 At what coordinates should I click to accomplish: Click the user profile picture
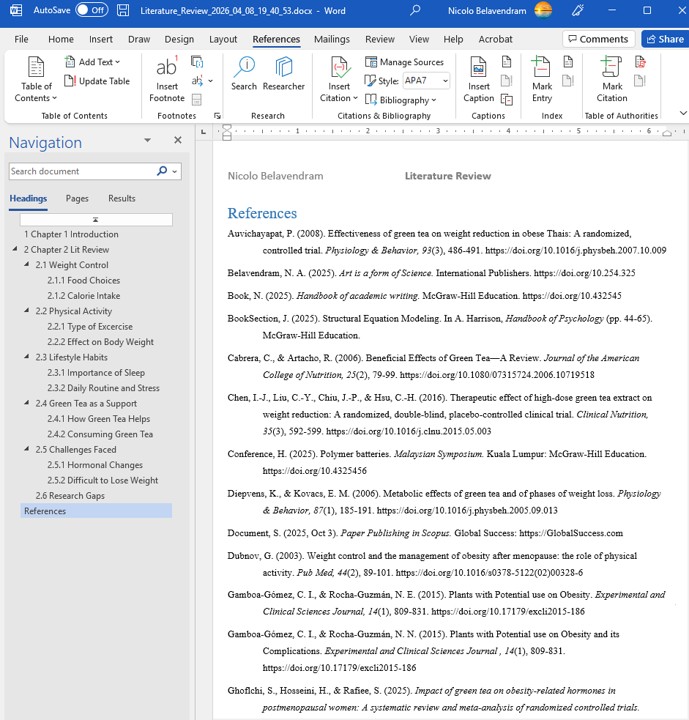click(x=543, y=10)
